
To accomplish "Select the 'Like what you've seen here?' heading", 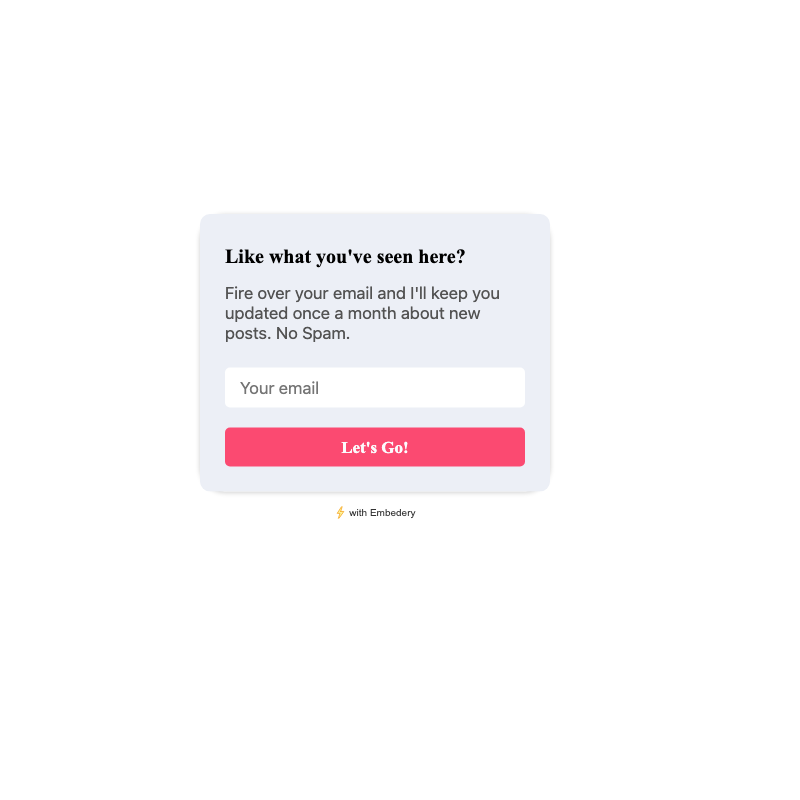I will click(x=345, y=257).
